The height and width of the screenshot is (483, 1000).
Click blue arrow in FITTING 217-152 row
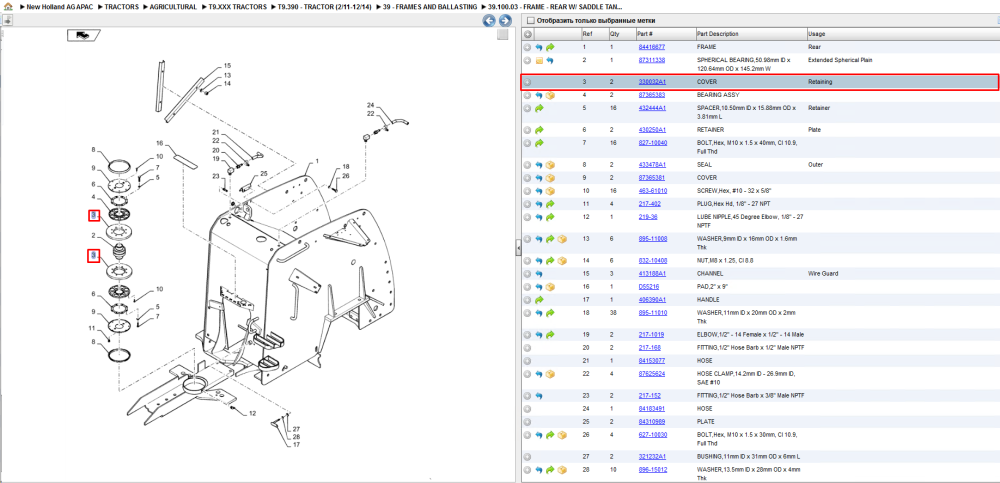pyautogui.click(x=539, y=396)
